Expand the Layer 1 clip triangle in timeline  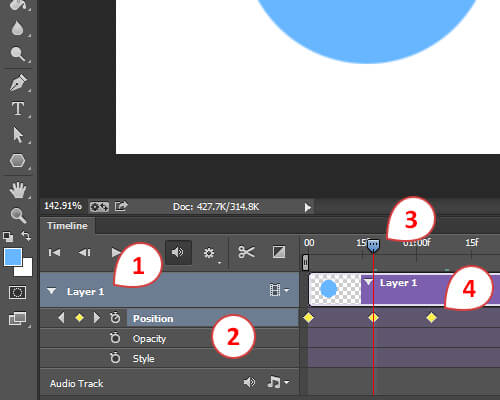(x=368, y=283)
